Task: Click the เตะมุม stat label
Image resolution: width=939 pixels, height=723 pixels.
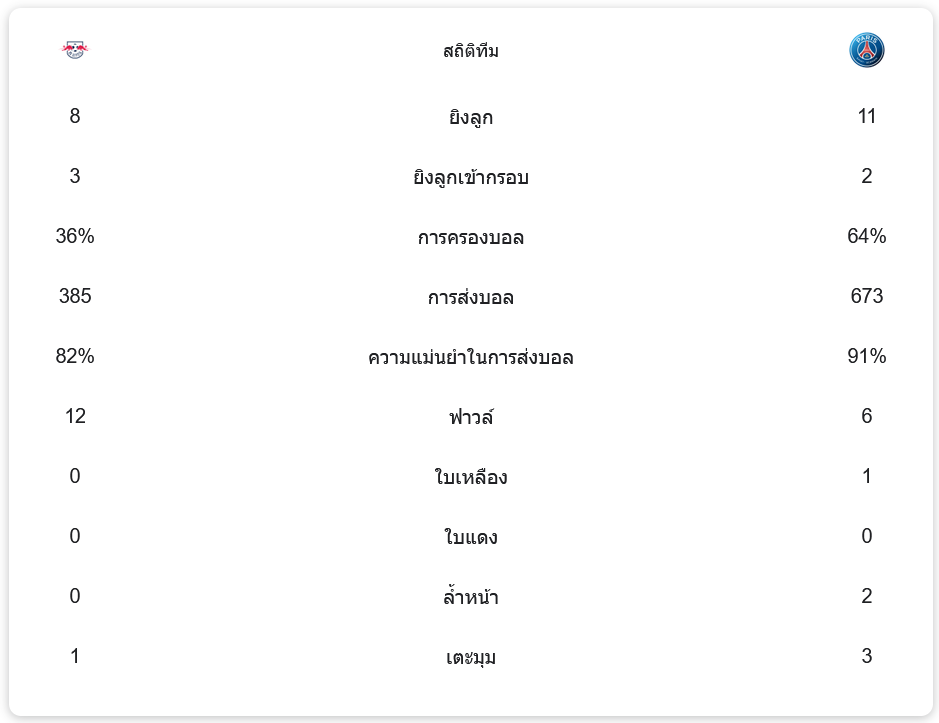Action: click(470, 658)
